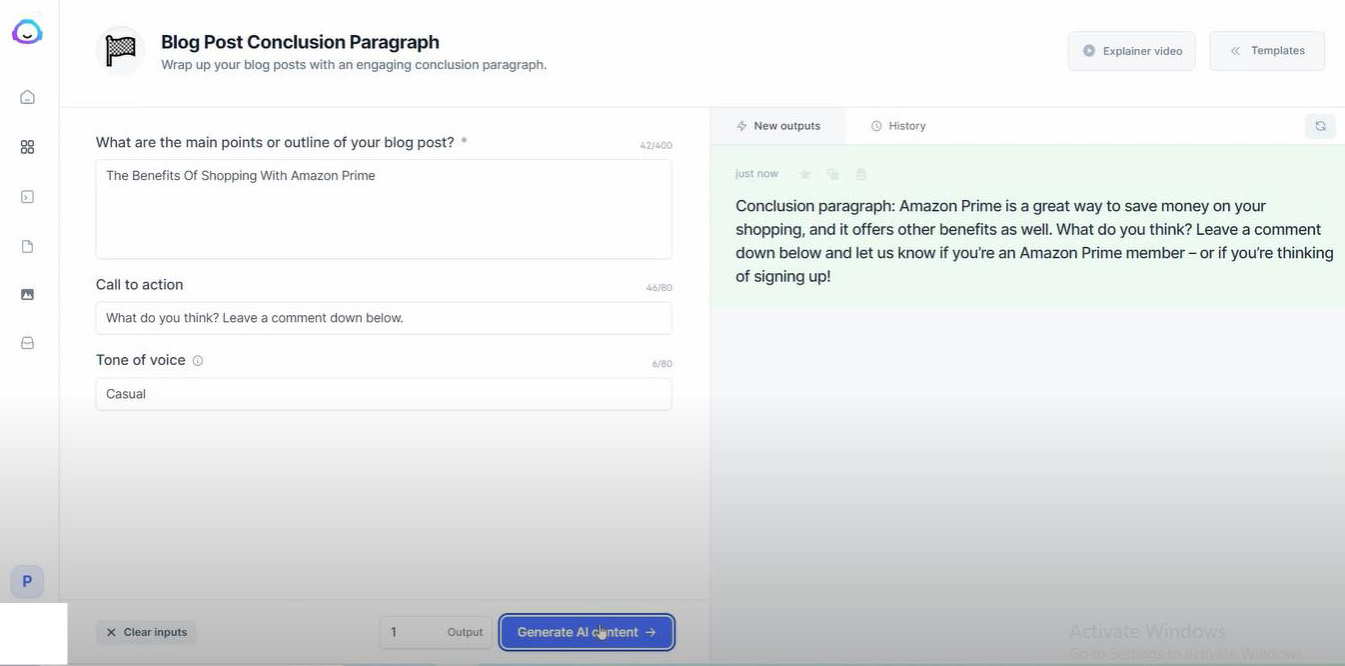Clear inputs using the Clear inputs button
The image size is (1345, 666).
tap(146, 632)
